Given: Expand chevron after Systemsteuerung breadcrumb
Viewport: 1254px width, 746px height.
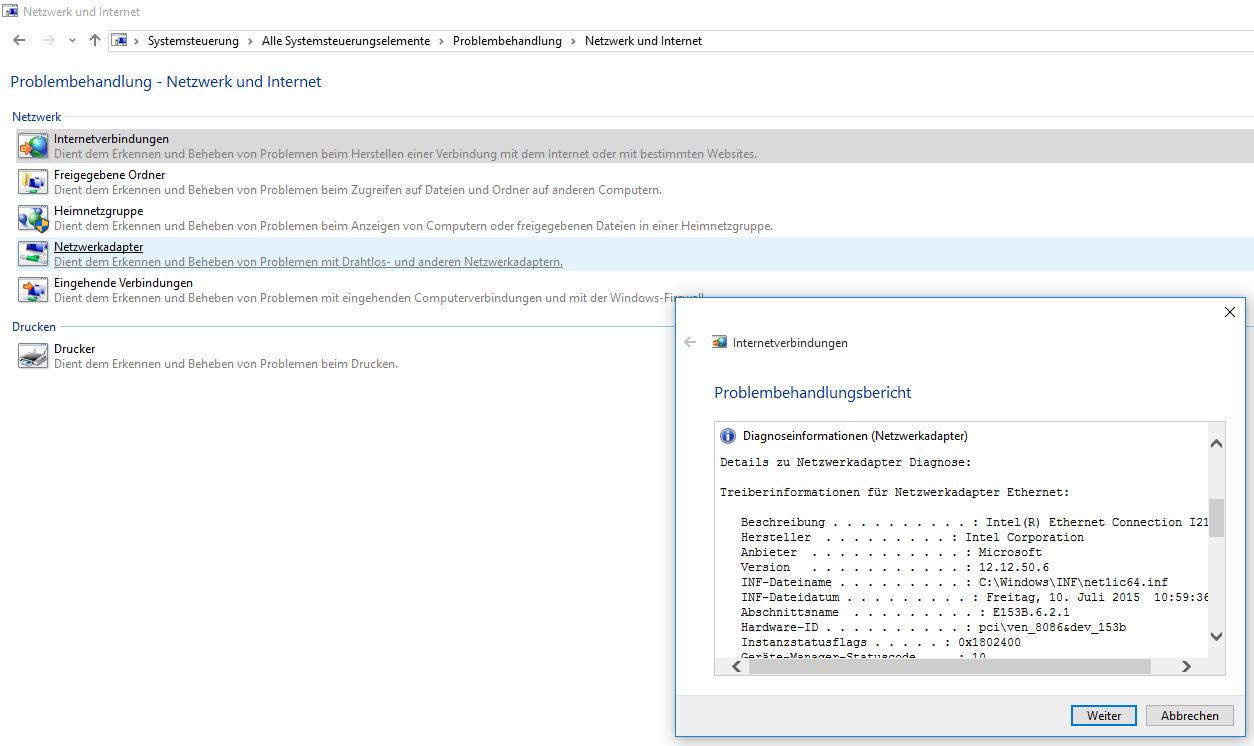Looking at the screenshot, I should tap(250, 41).
